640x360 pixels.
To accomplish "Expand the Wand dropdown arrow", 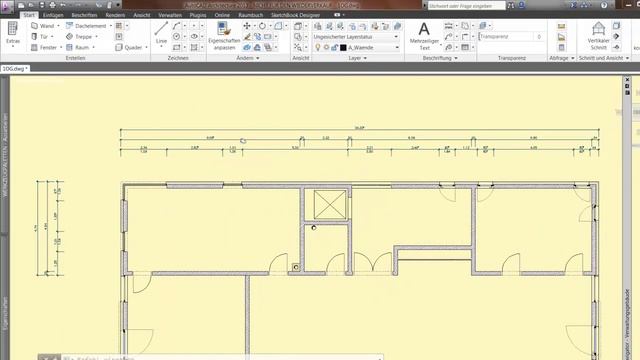I will pyautogui.click(x=58, y=26).
